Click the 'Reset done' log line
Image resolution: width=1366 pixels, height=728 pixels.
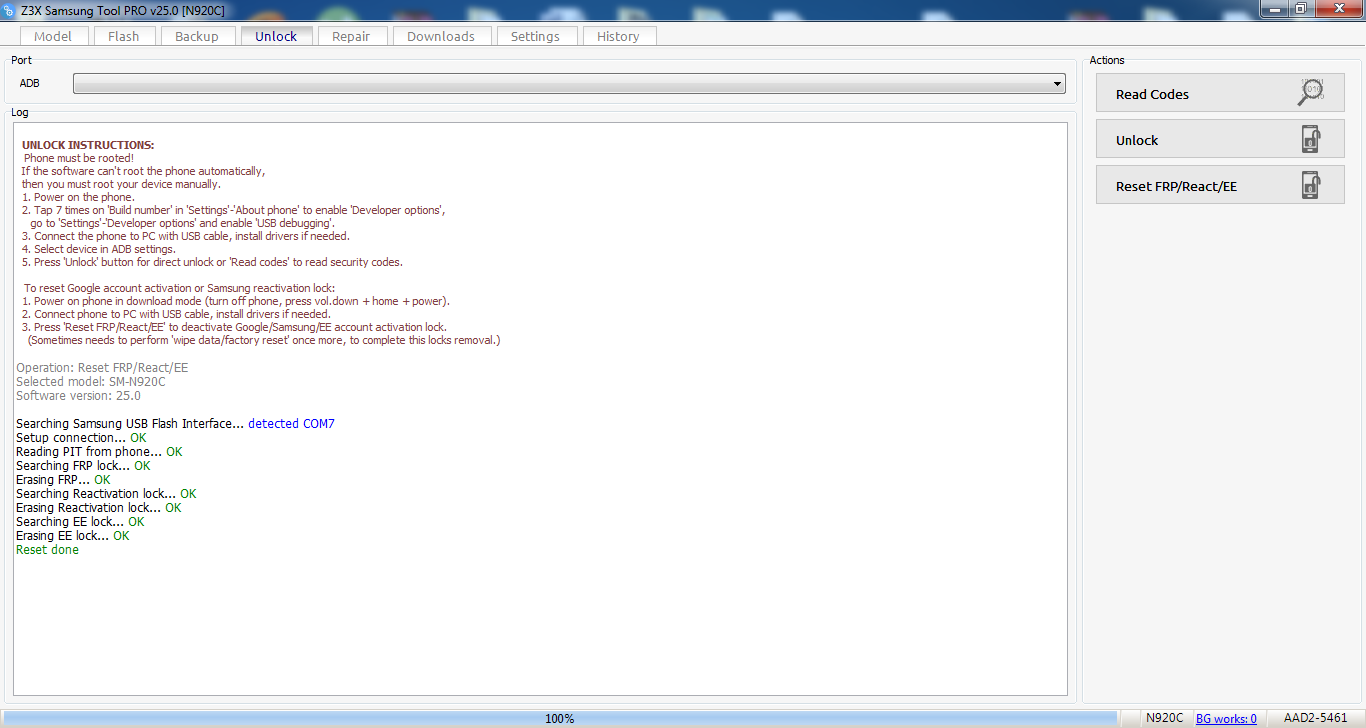coord(47,550)
